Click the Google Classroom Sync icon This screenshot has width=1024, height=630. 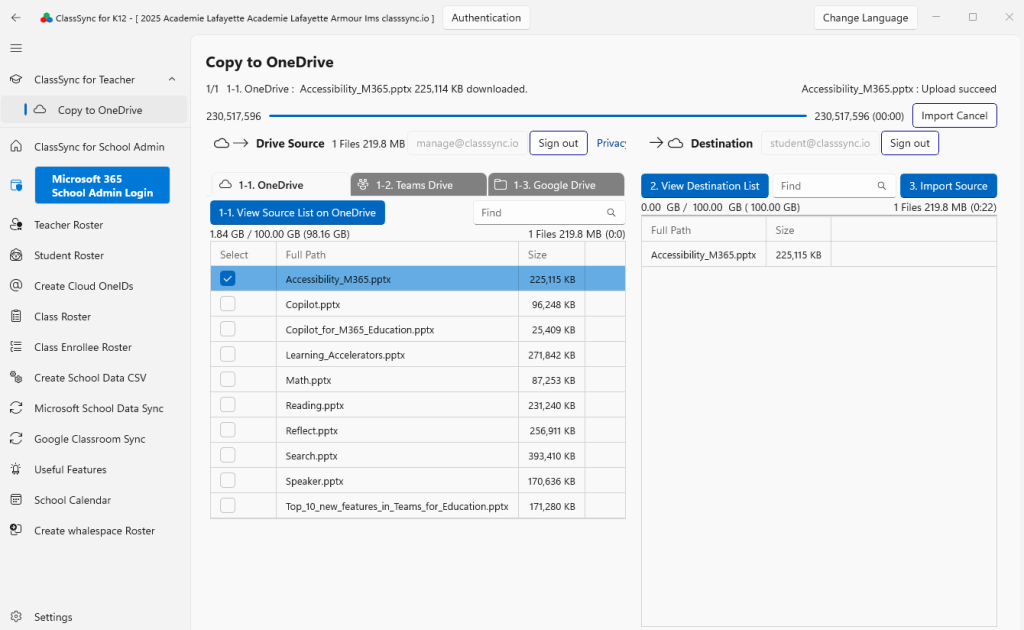click(x=16, y=439)
